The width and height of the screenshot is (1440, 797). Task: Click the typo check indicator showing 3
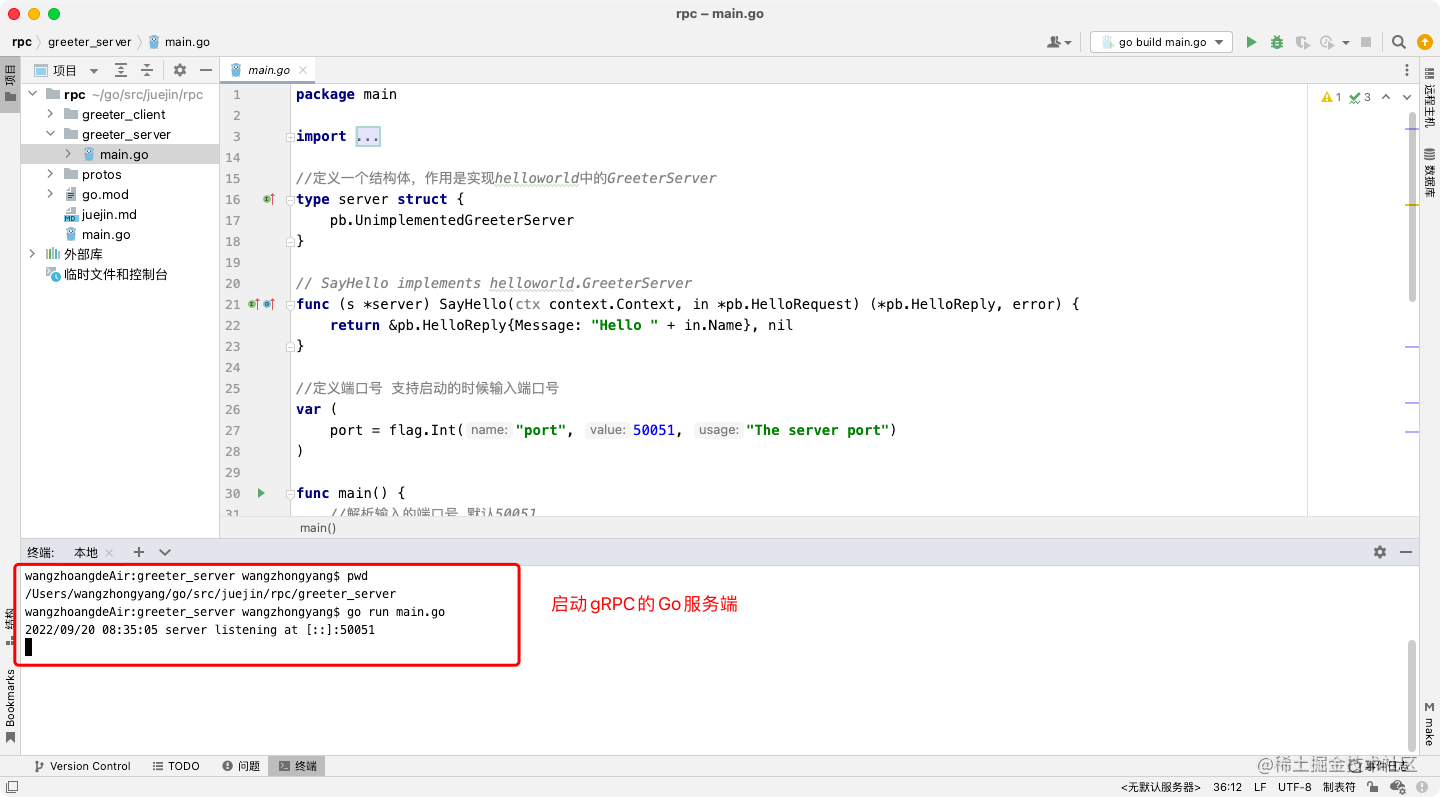coord(1360,97)
